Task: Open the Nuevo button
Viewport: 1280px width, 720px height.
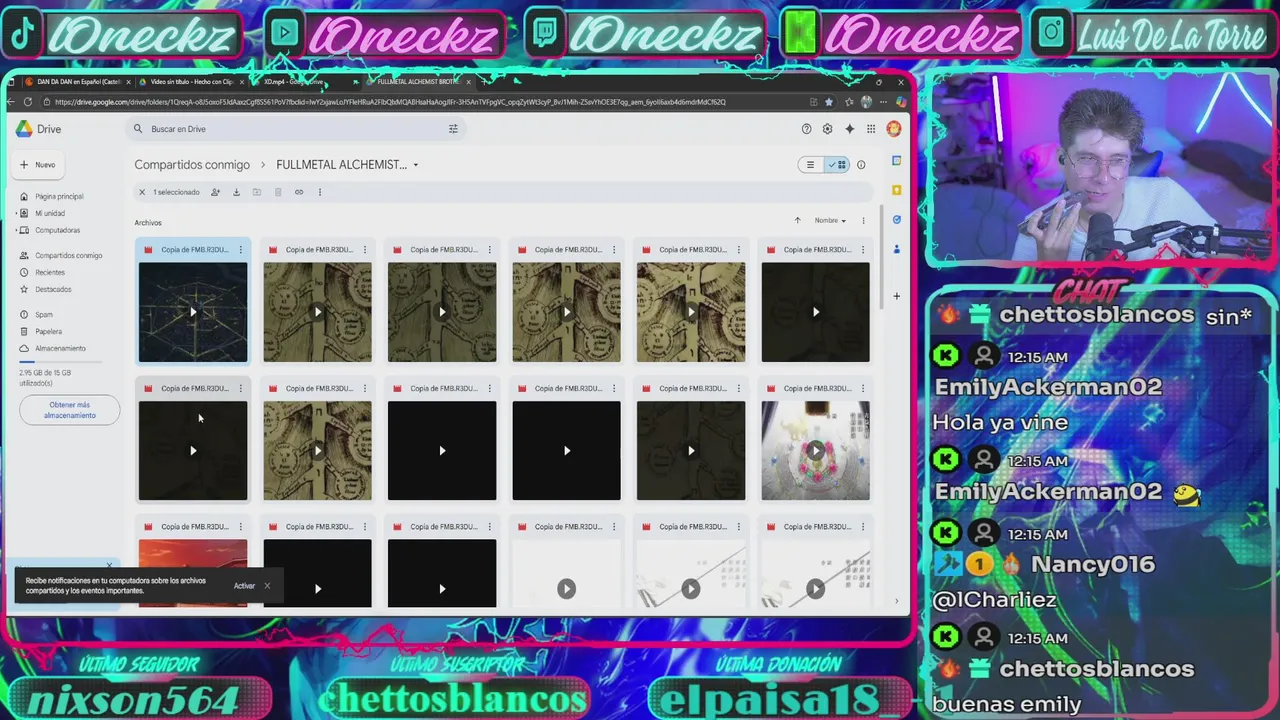Action: (x=38, y=165)
